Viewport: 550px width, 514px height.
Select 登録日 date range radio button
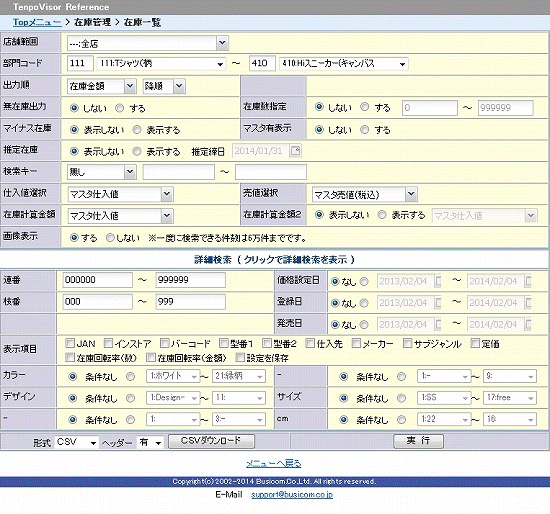point(364,303)
